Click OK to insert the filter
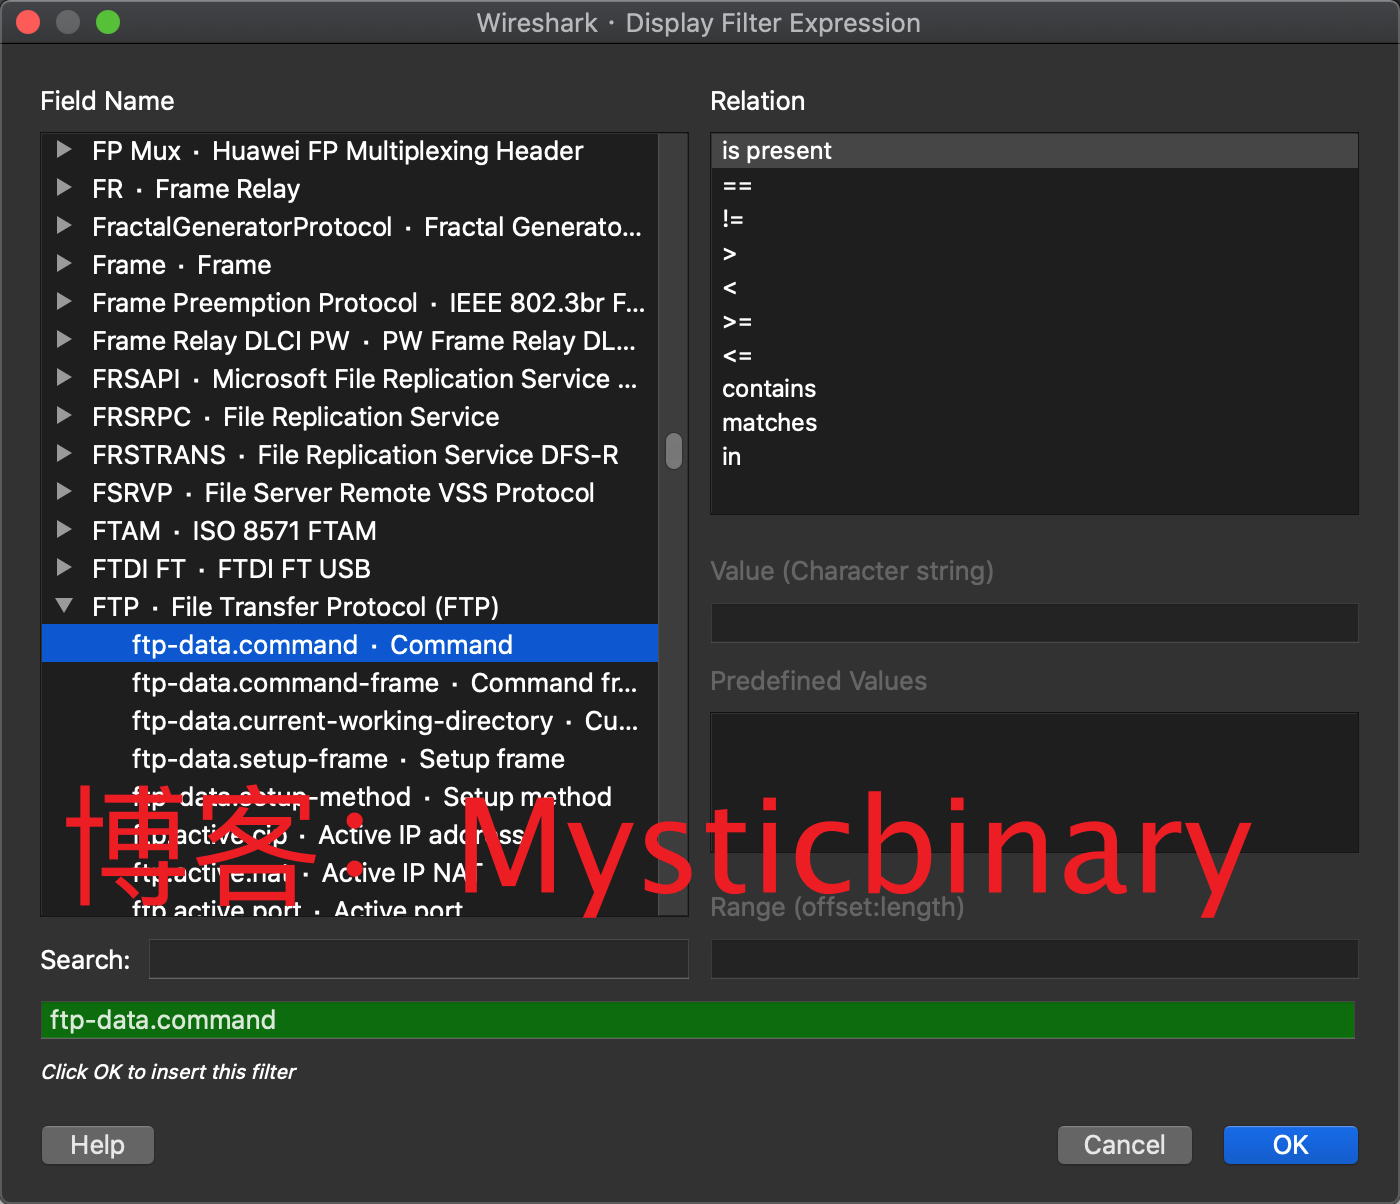1400x1204 pixels. click(x=1290, y=1145)
